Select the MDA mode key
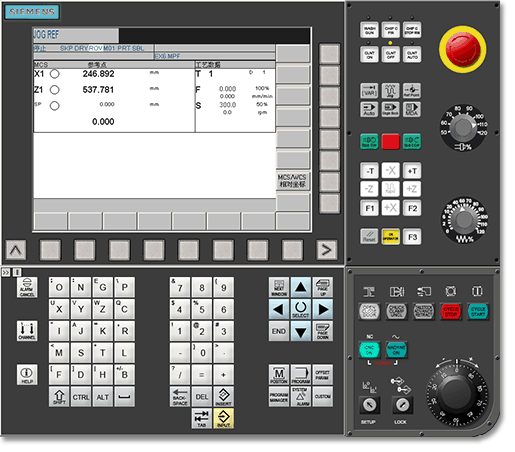The height and width of the screenshot is (452, 515). 412,109
